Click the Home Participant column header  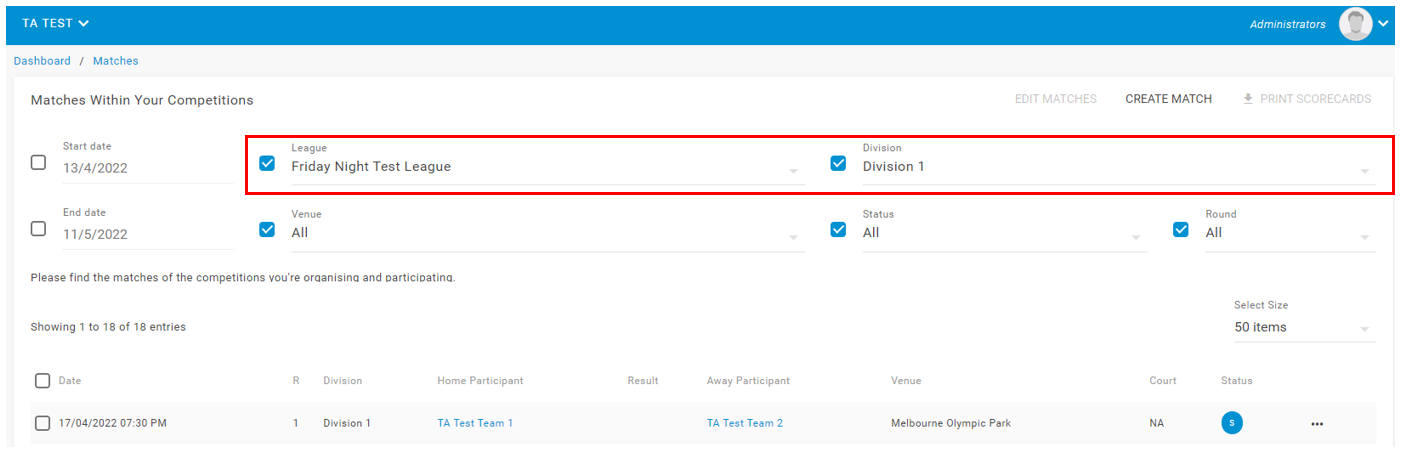pyautogui.click(x=480, y=381)
